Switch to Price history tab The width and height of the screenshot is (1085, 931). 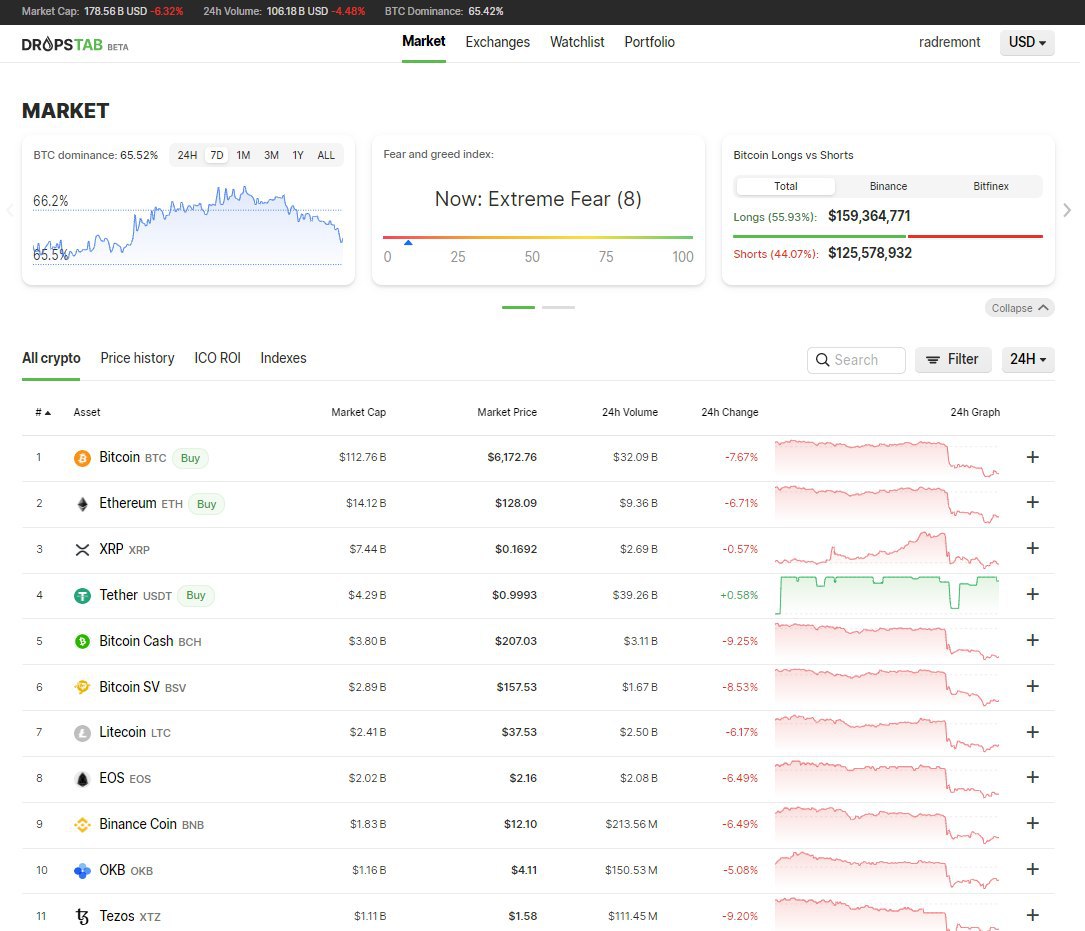coord(137,359)
